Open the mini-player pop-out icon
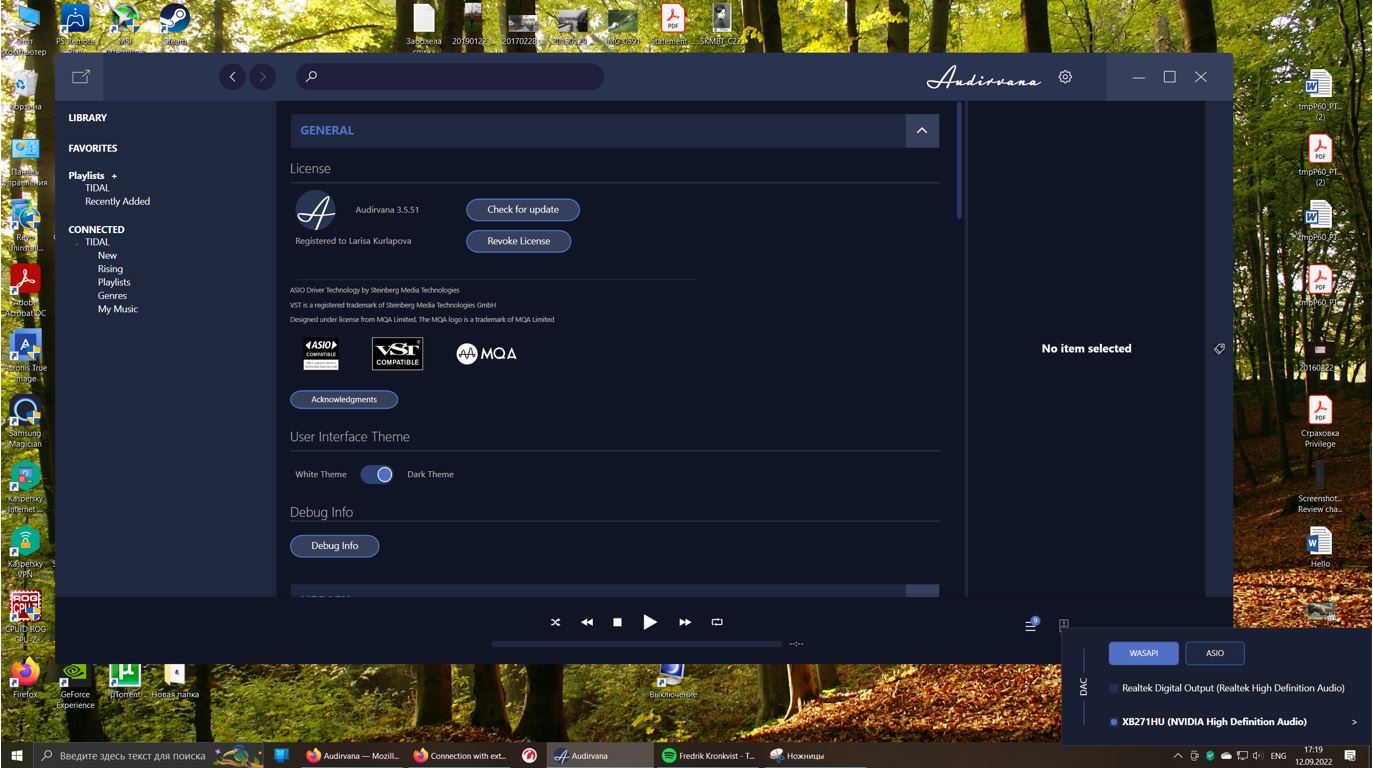The image size is (1373, 768). [x=81, y=77]
